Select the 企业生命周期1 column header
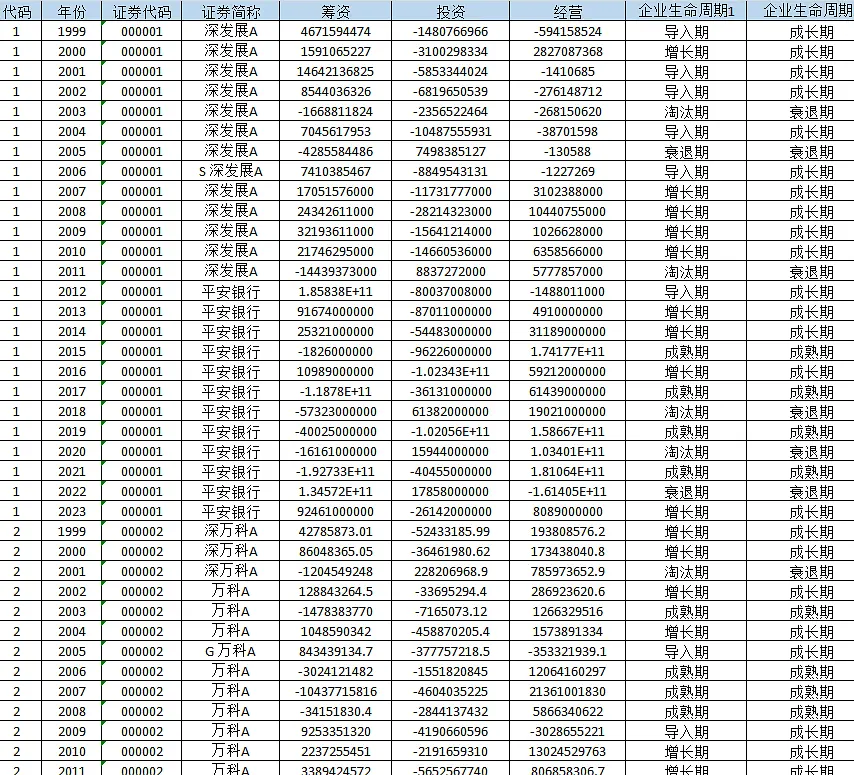This screenshot has height=775, width=854. pos(686,11)
